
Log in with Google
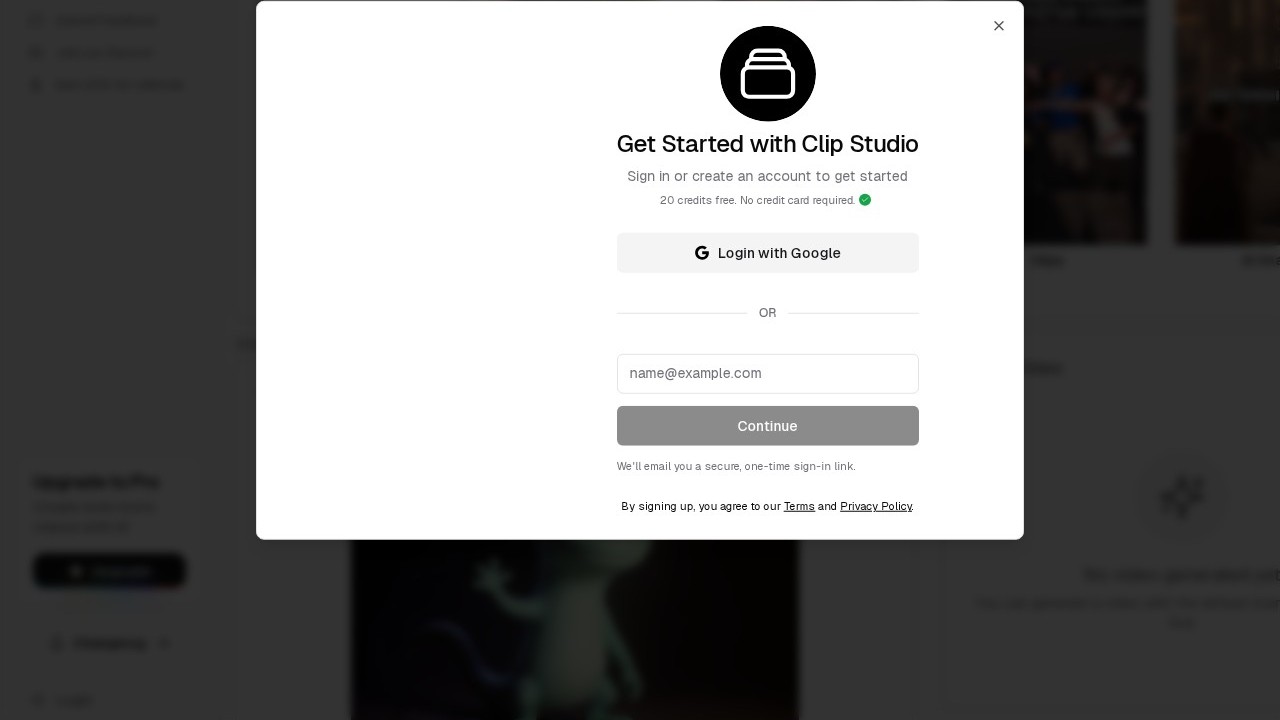point(768,253)
